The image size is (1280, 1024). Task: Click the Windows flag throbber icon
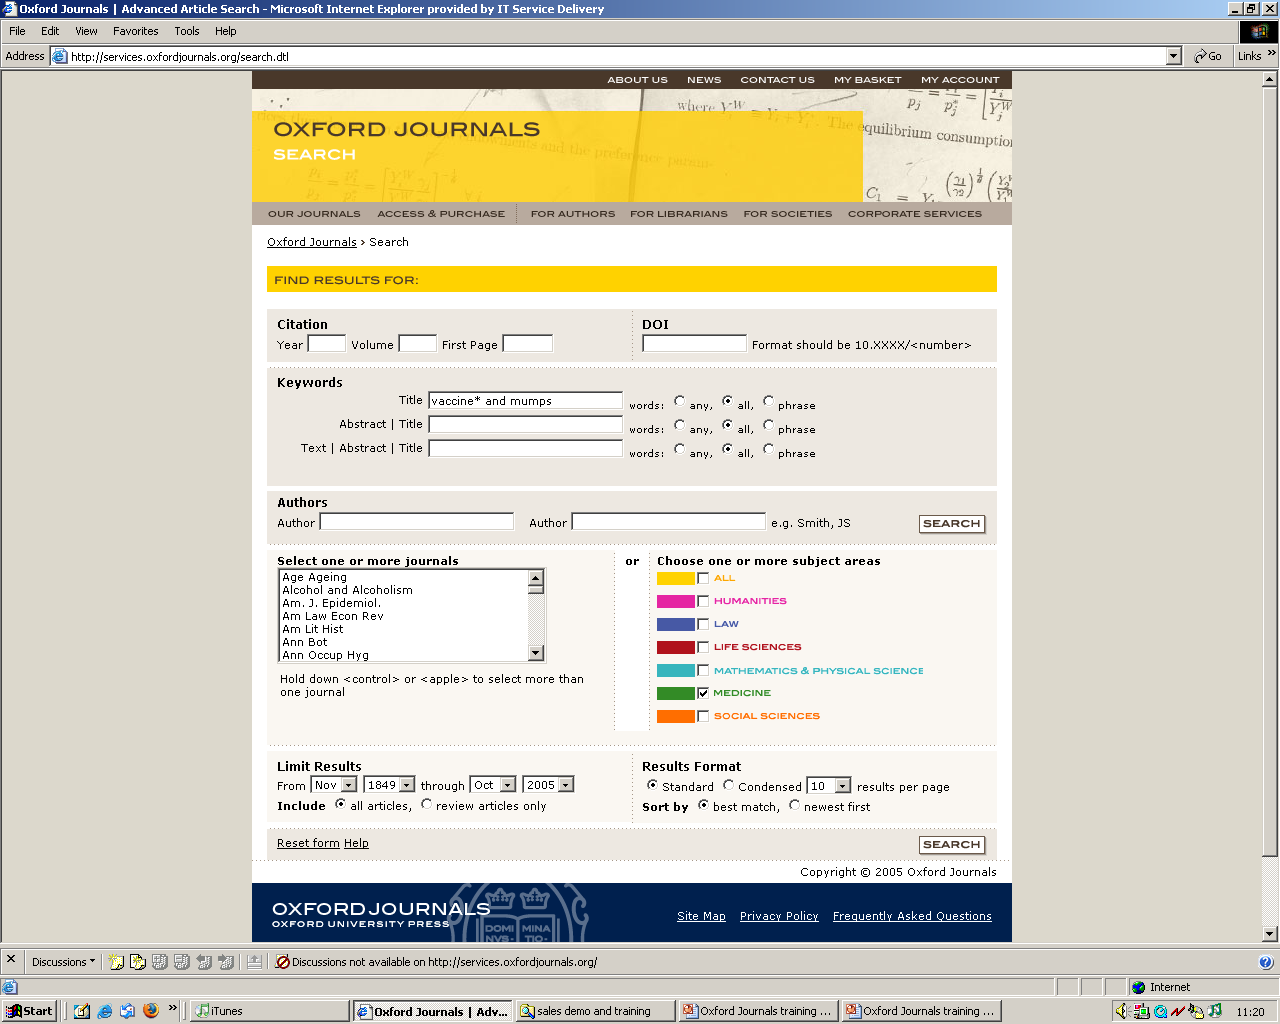coord(1259,31)
